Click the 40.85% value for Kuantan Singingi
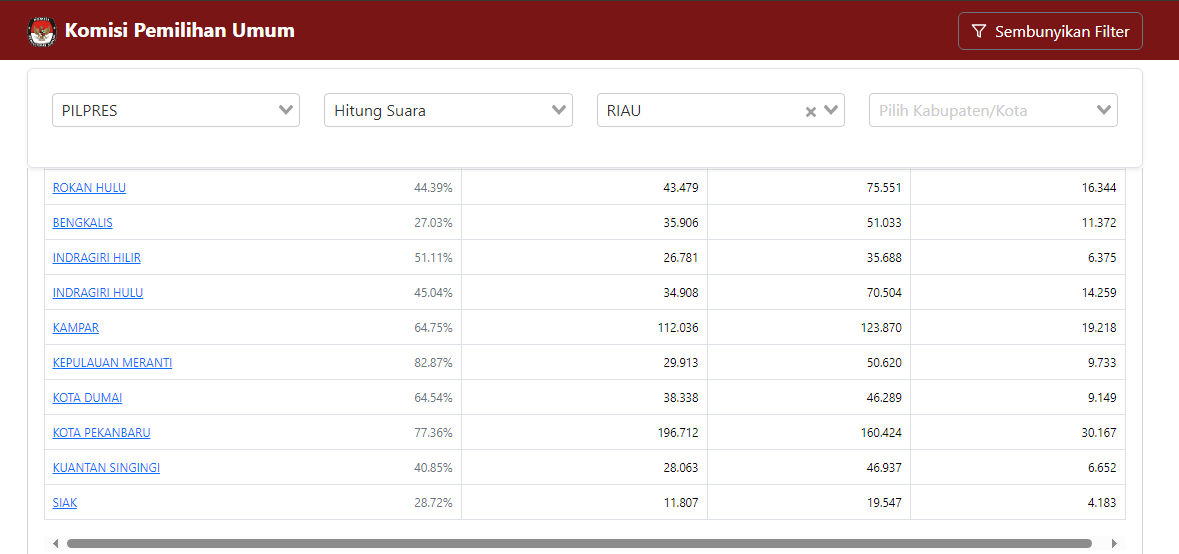The height and width of the screenshot is (554, 1179). click(x=433, y=468)
